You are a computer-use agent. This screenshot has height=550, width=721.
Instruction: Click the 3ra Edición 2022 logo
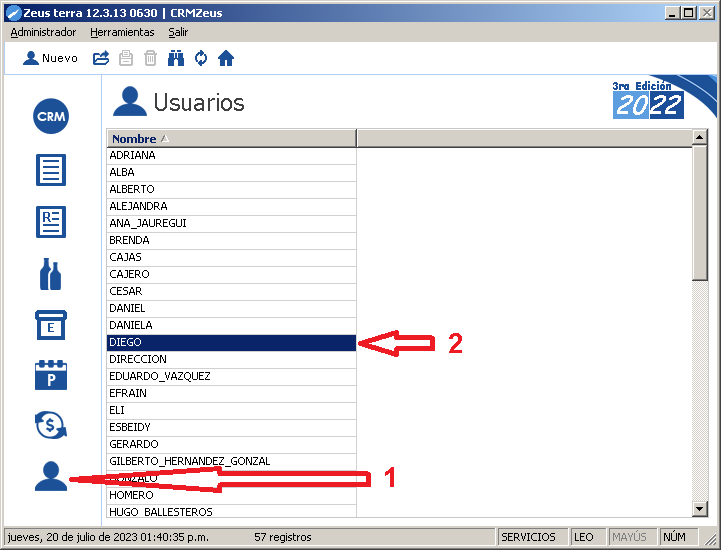(x=648, y=100)
